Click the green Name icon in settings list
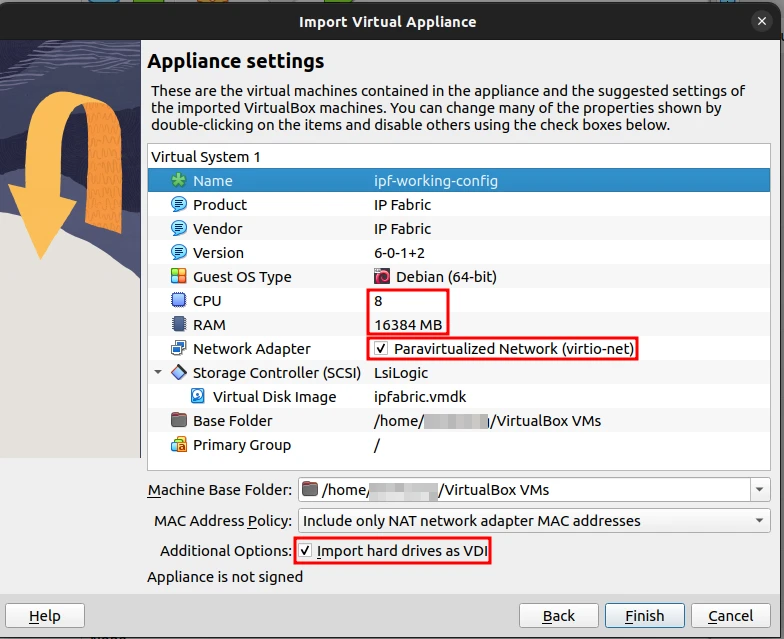The width and height of the screenshot is (784, 639). [x=179, y=181]
